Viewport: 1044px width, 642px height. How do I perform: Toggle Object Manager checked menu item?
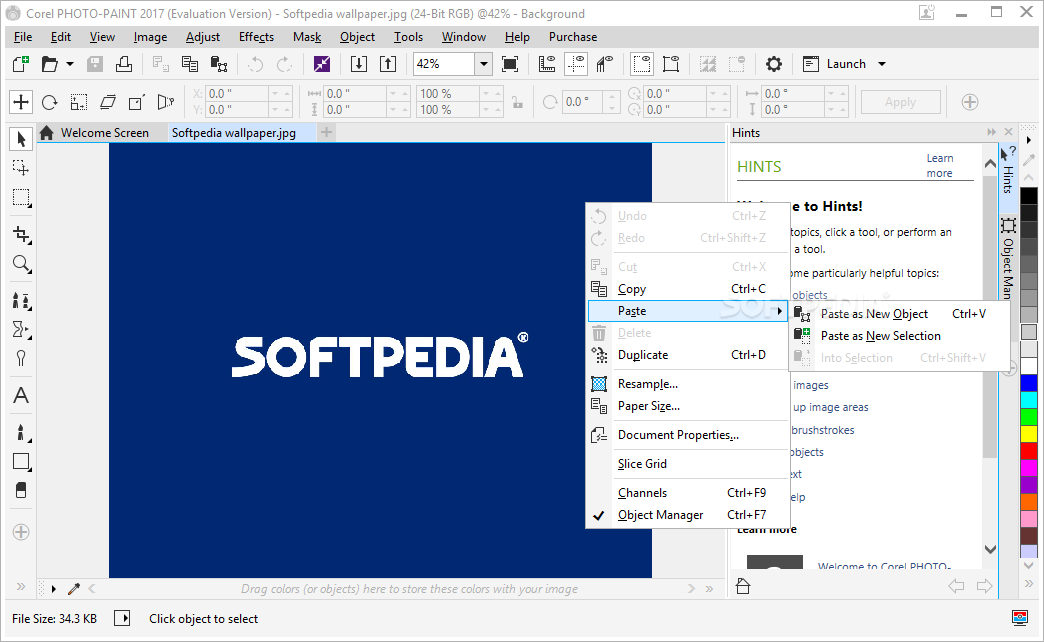688,515
